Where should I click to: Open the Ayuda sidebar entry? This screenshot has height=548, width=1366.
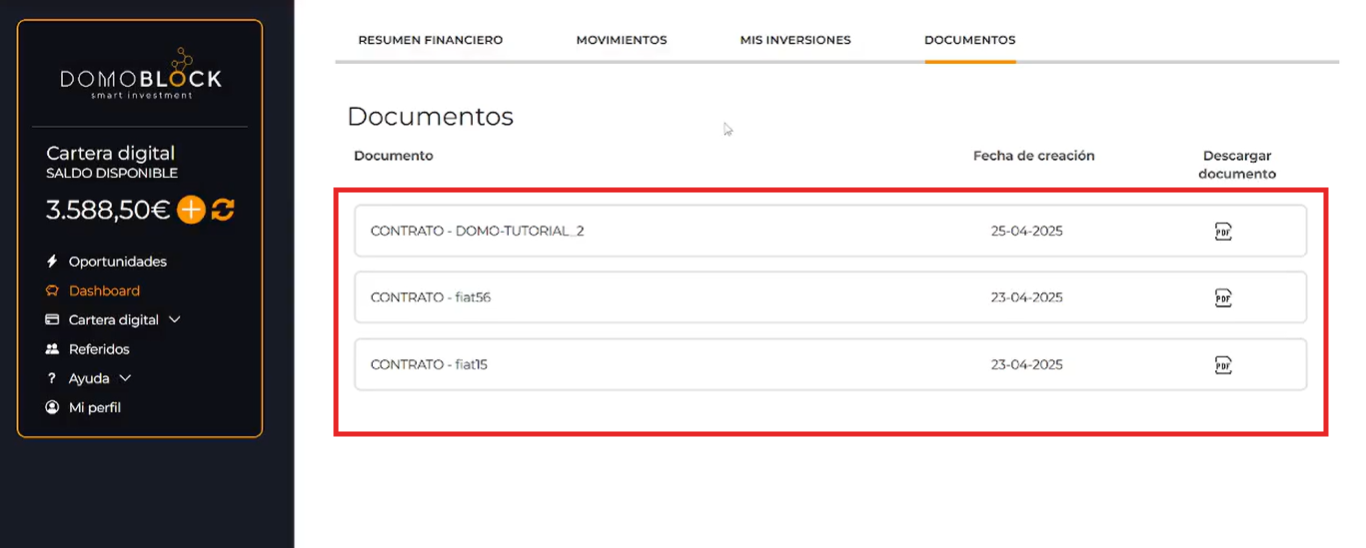pyautogui.click(x=89, y=378)
